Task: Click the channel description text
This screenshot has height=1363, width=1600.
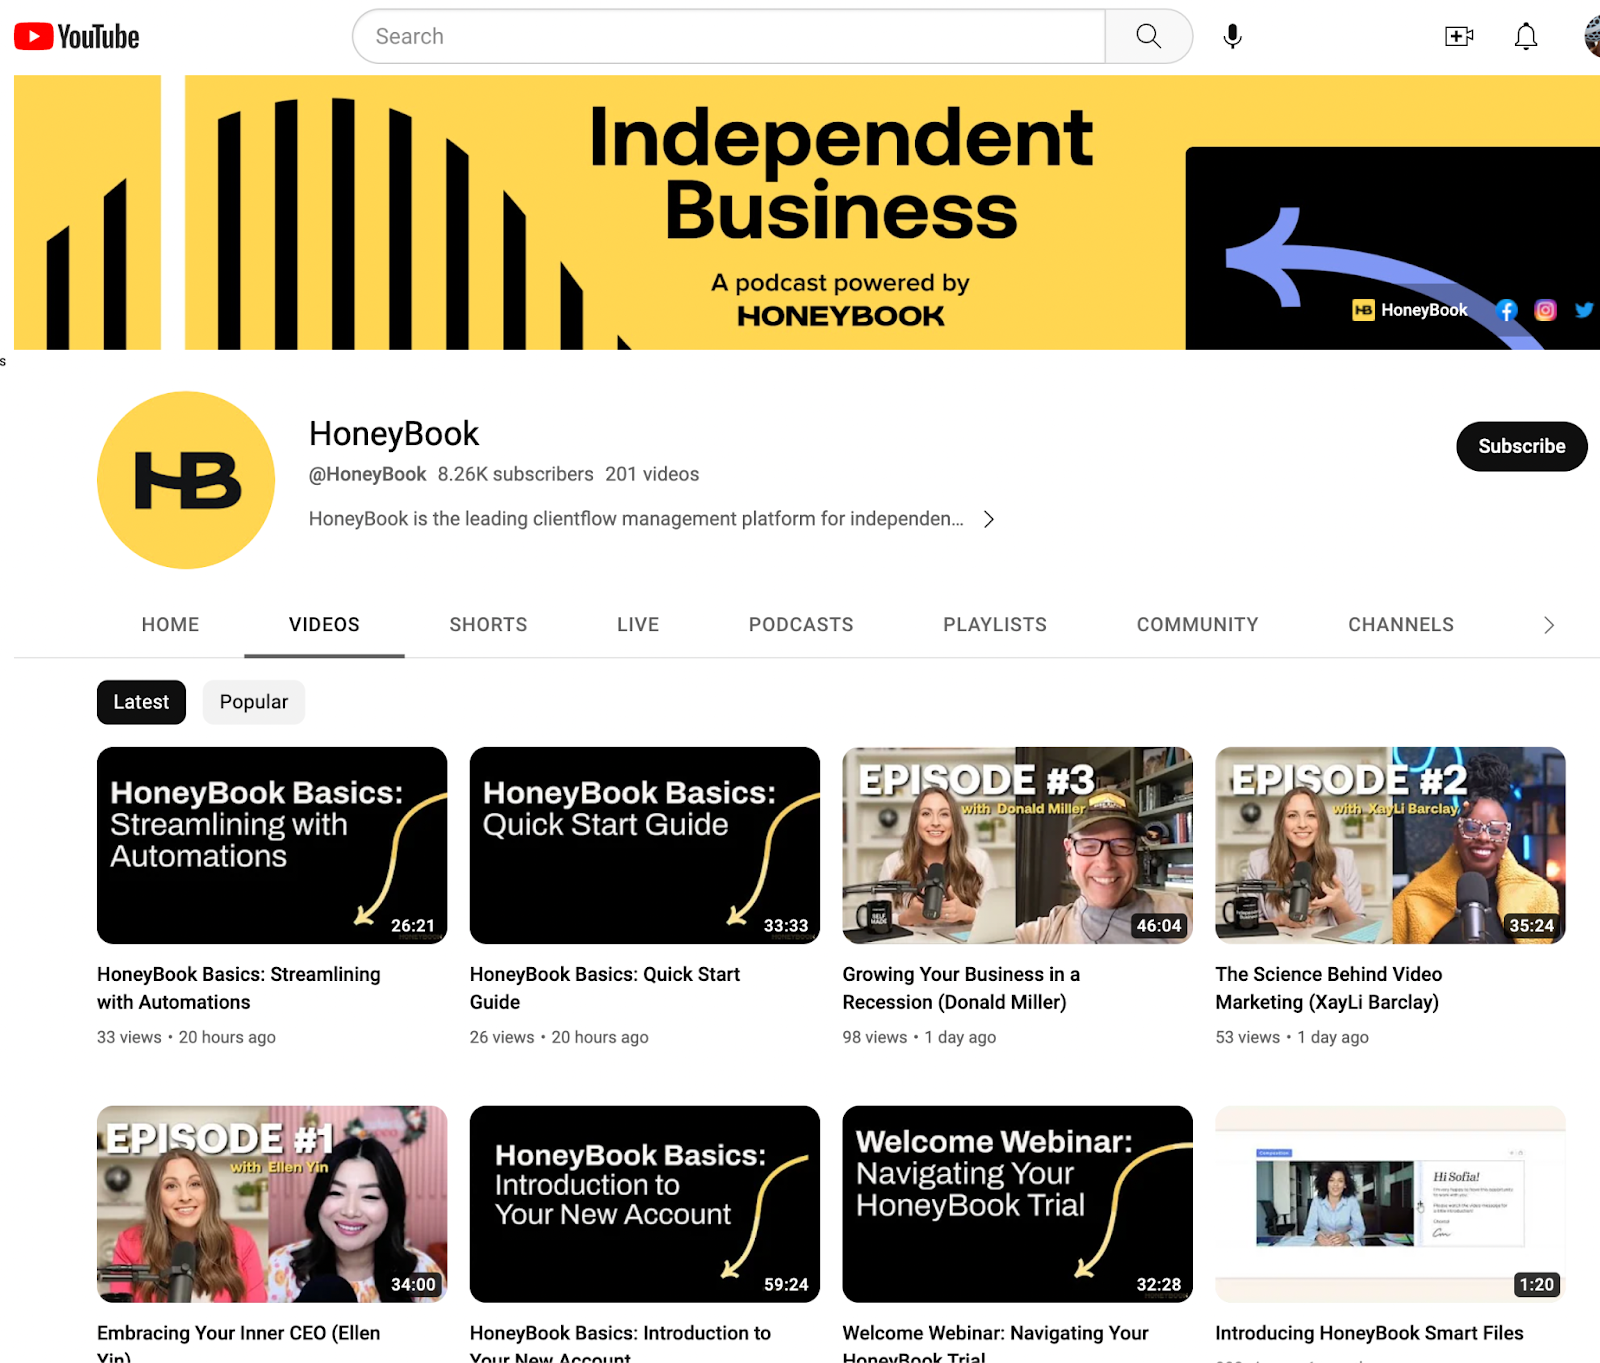Action: pyautogui.click(x=636, y=519)
